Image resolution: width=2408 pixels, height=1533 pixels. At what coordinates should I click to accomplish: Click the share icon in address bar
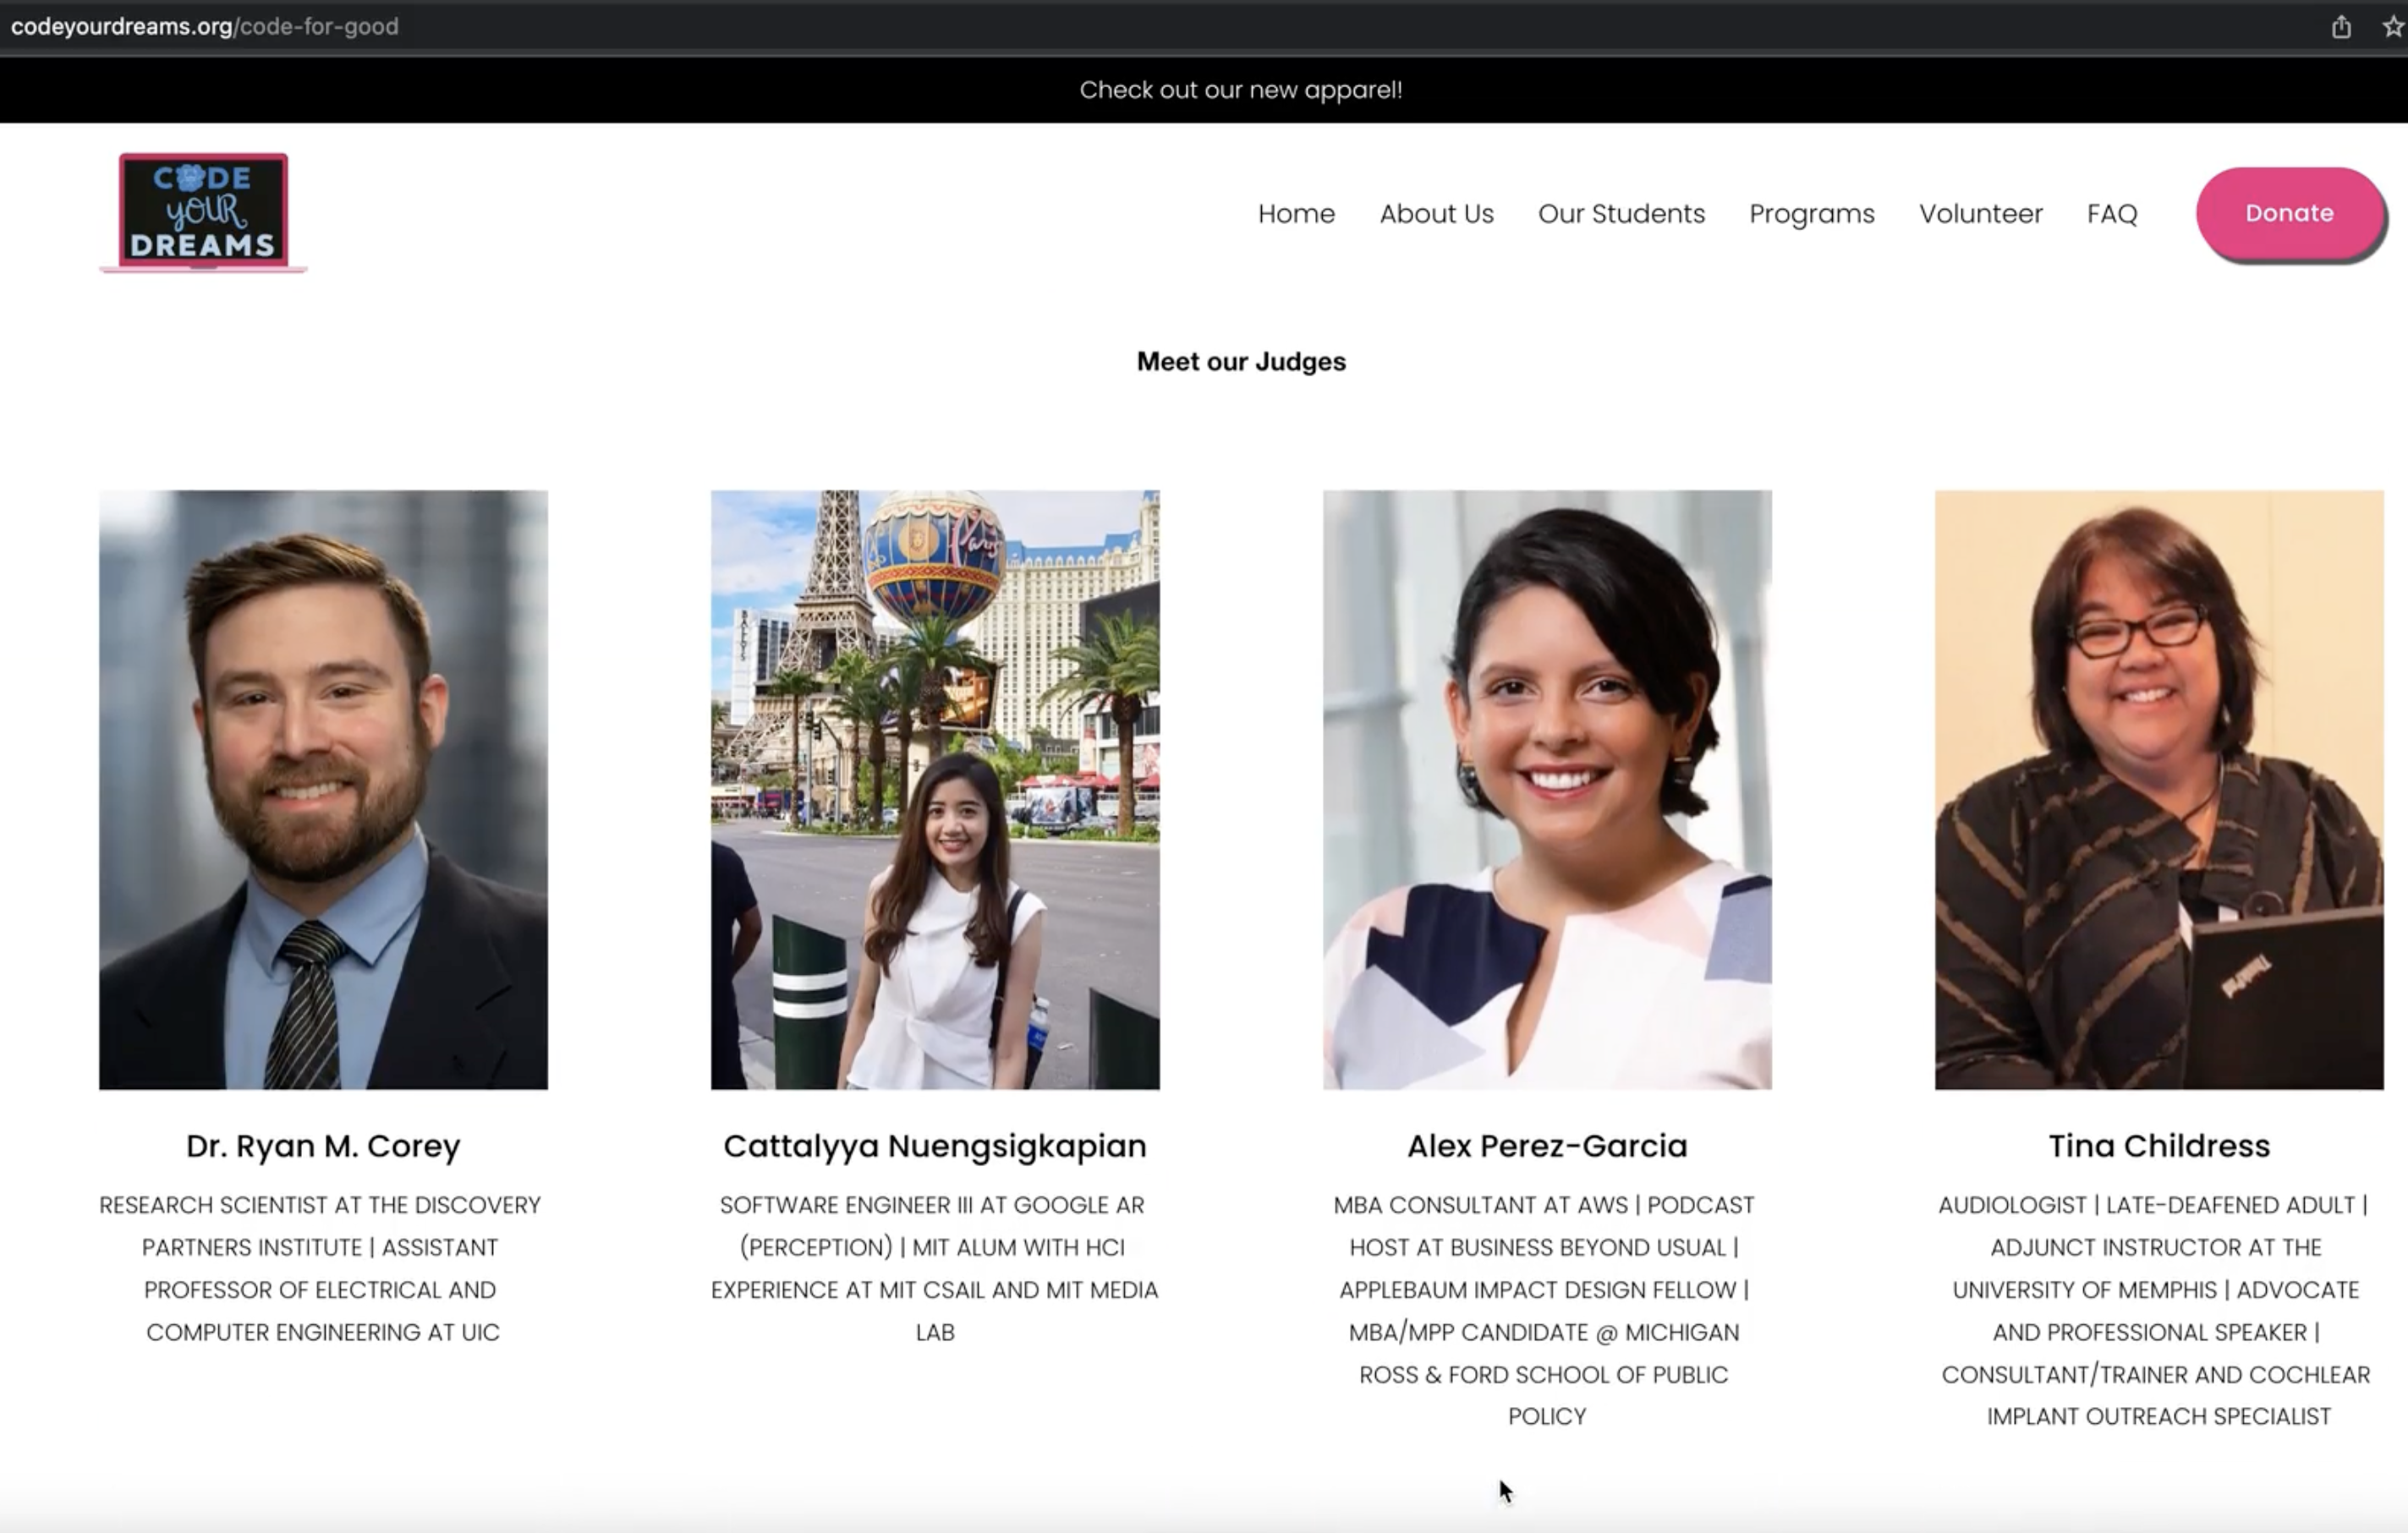click(x=2341, y=27)
